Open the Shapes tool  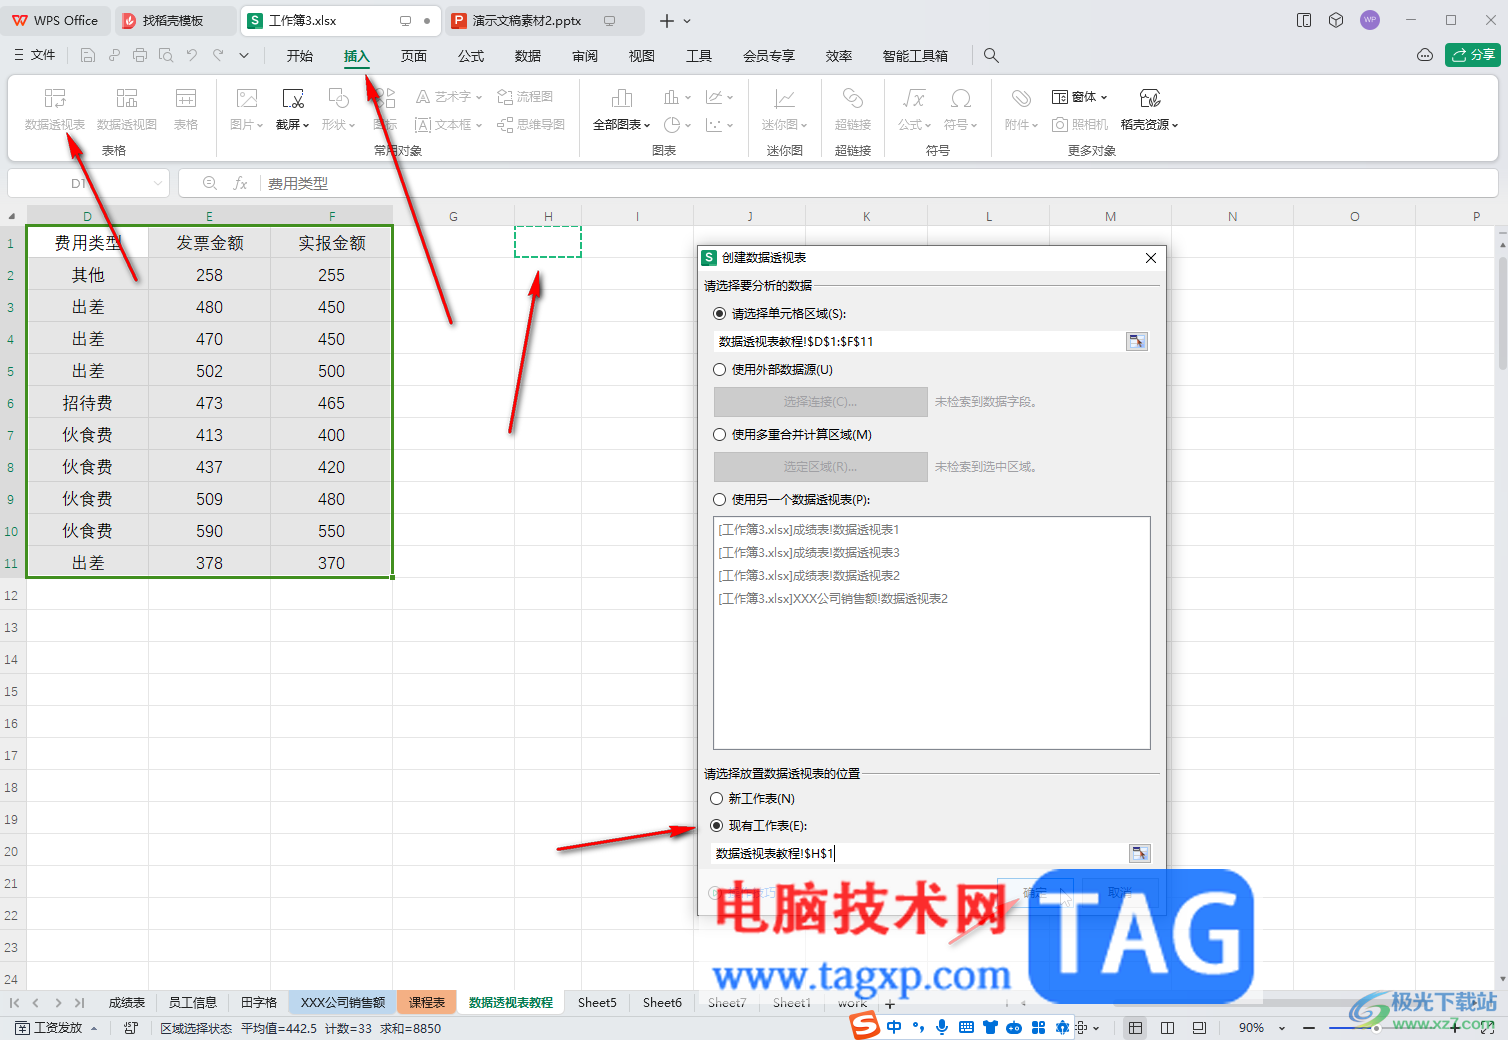click(339, 109)
